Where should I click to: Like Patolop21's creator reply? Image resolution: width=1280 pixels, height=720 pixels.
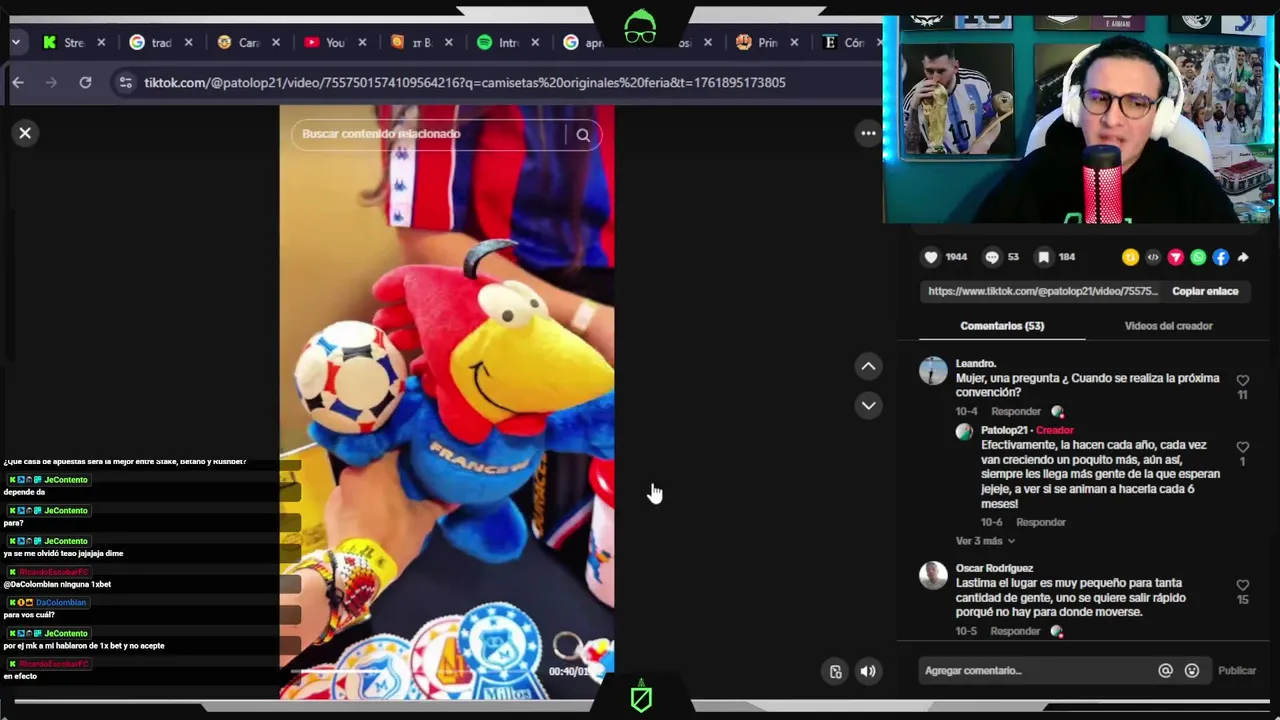(1242, 447)
